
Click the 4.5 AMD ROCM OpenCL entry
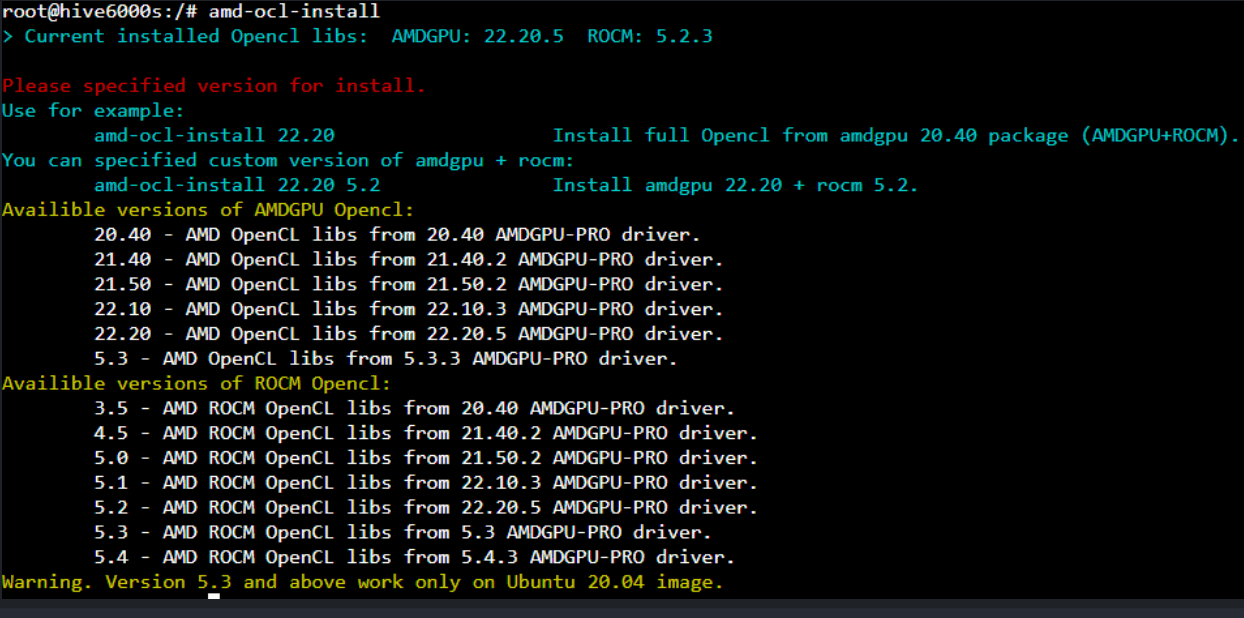click(x=425, y=433)
